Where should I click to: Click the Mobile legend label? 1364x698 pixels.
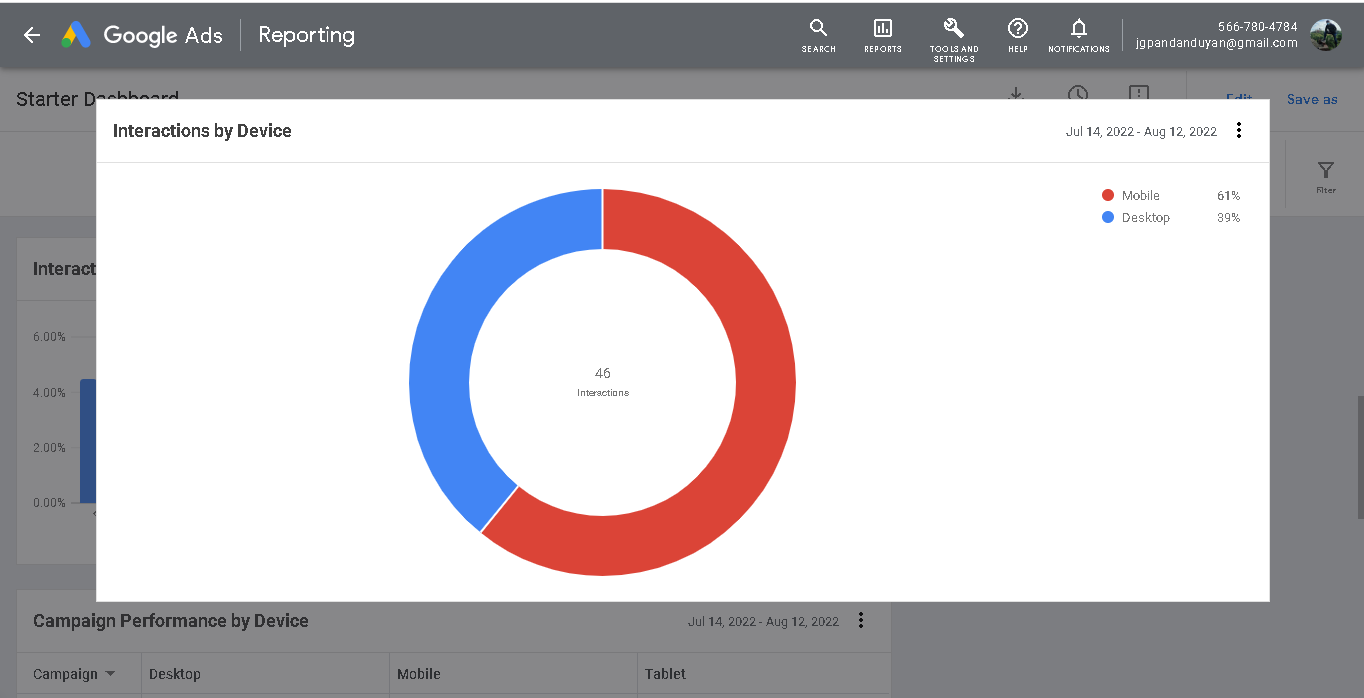coord(1141,195)
